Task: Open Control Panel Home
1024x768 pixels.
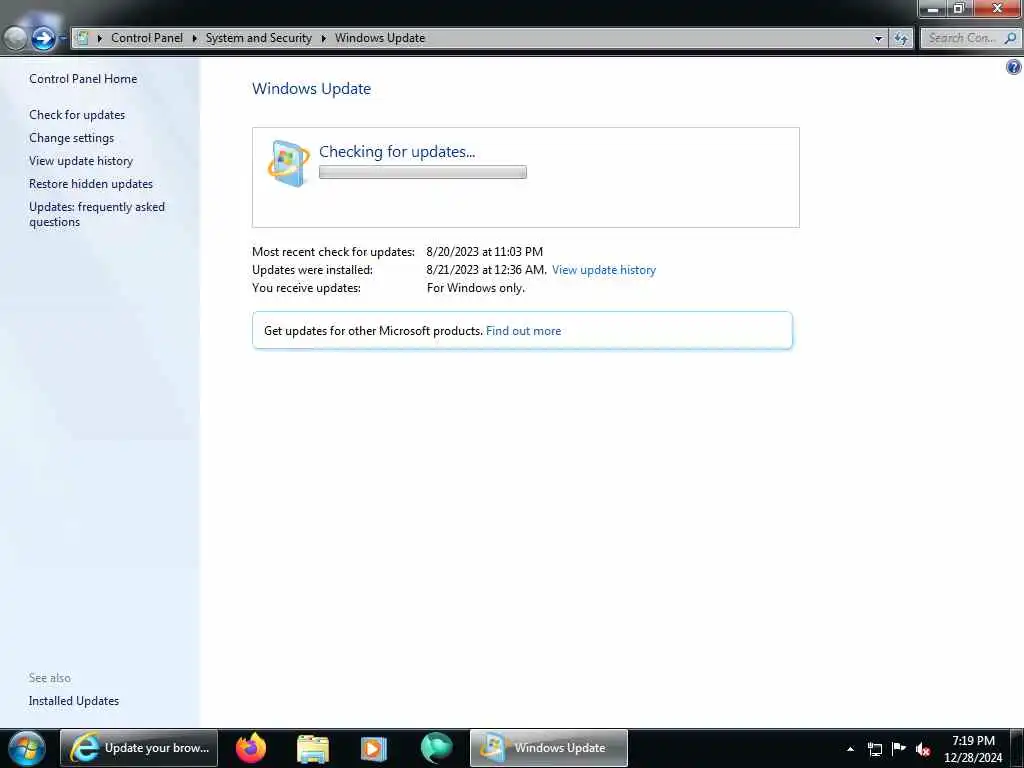Action: tap(83, 78)
